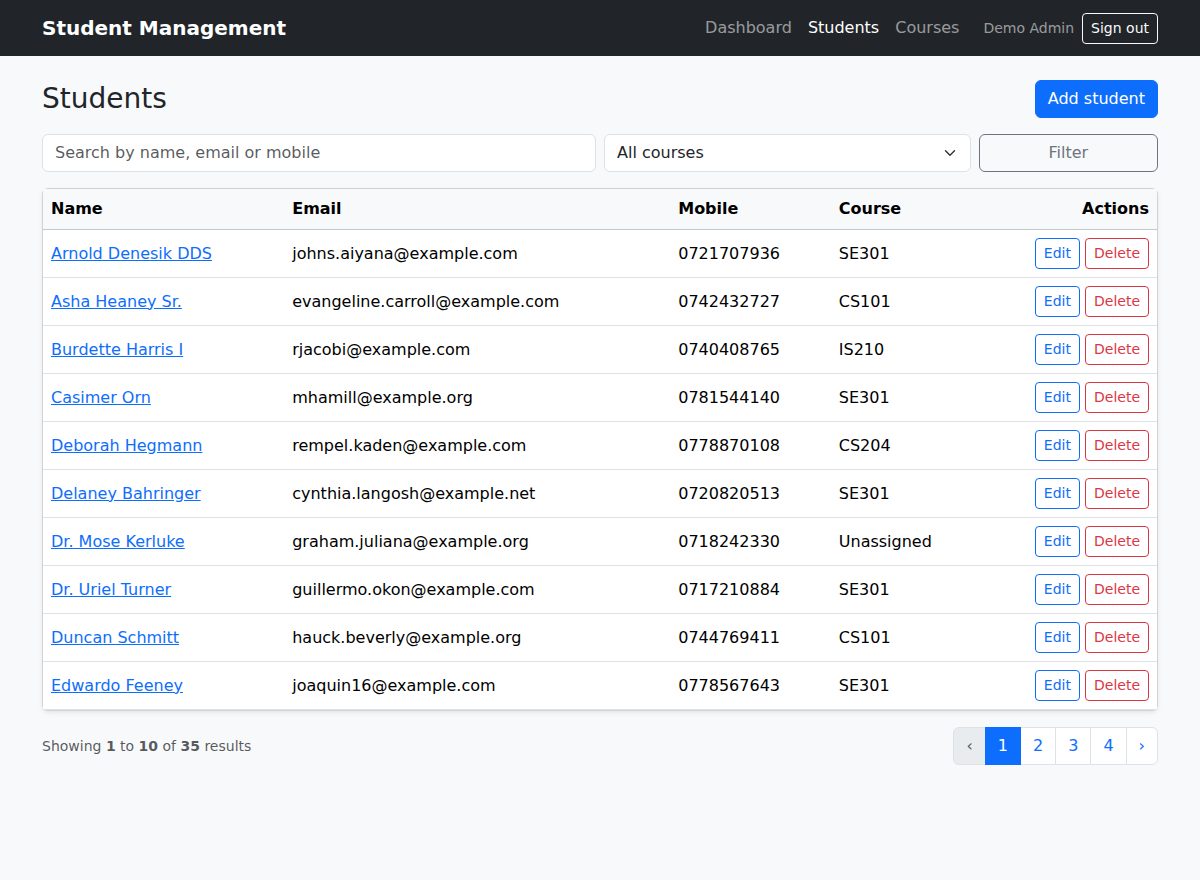Open the Courses nav item

tap(927, 28)
